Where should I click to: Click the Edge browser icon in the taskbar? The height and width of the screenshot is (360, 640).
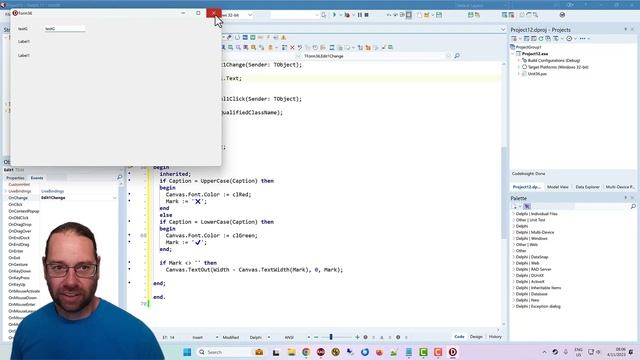(365, 352)
